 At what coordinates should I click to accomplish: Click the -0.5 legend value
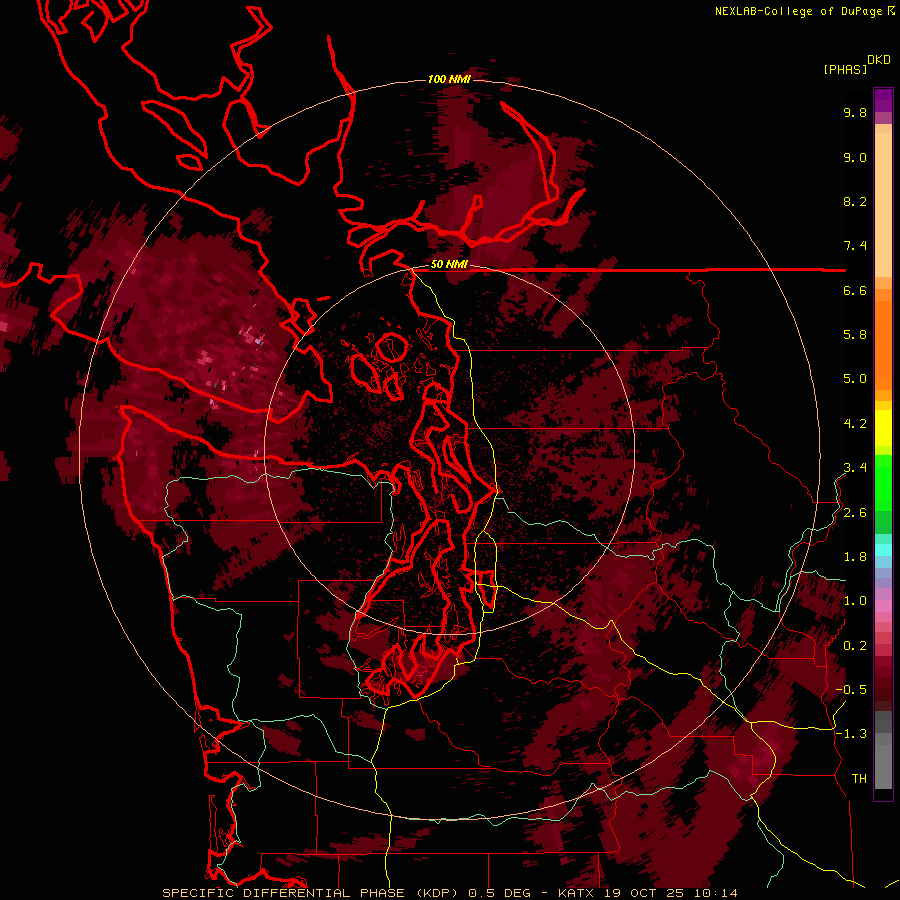851,690
